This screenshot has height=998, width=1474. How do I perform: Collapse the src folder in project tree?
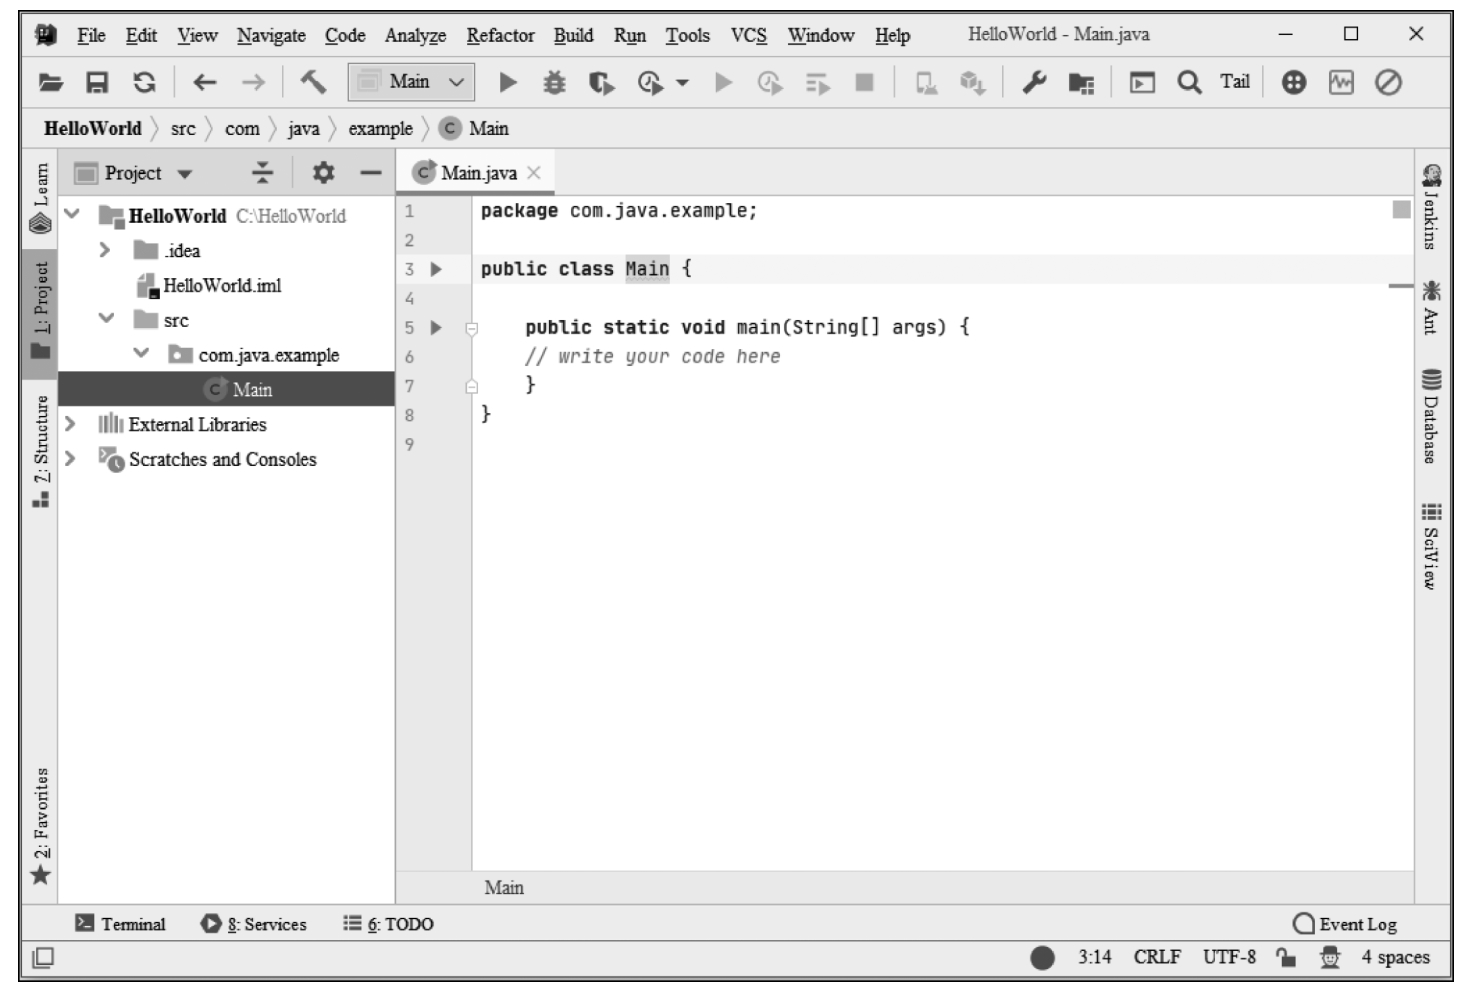(107, 319)
